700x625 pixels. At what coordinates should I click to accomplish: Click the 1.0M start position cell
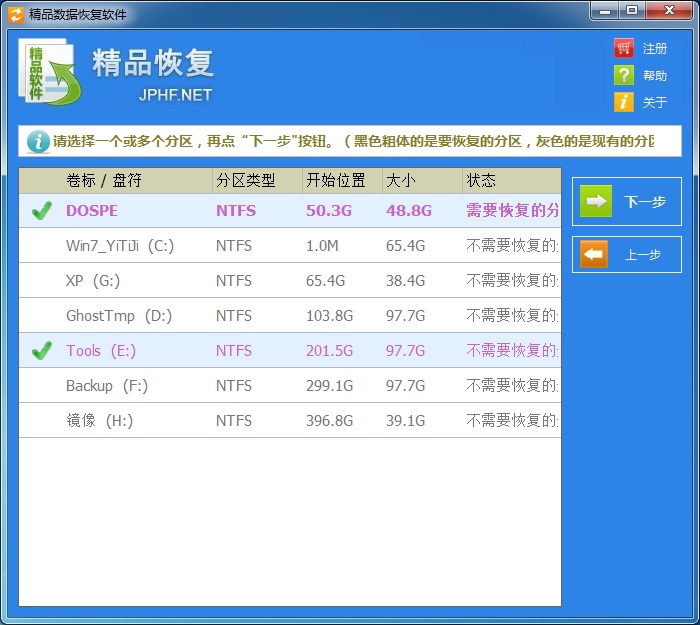pos(322,246)
